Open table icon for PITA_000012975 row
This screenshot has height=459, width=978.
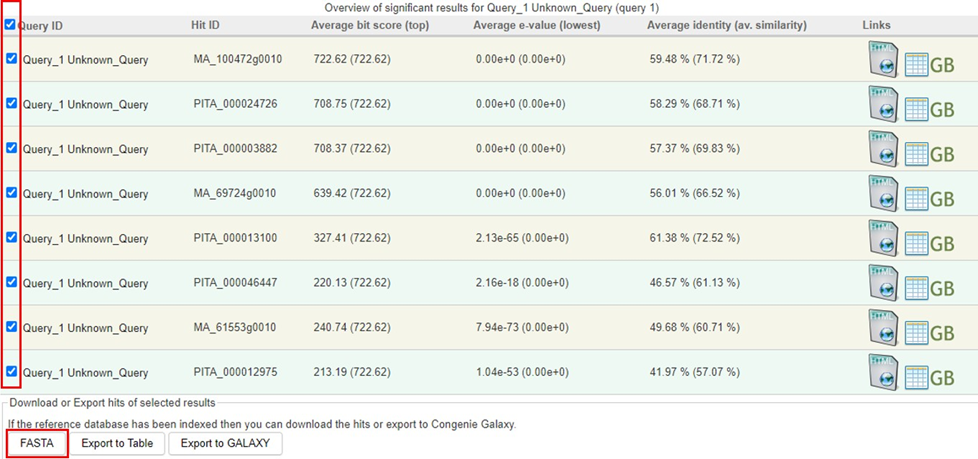pyautogui.click(x=916, y=379)
